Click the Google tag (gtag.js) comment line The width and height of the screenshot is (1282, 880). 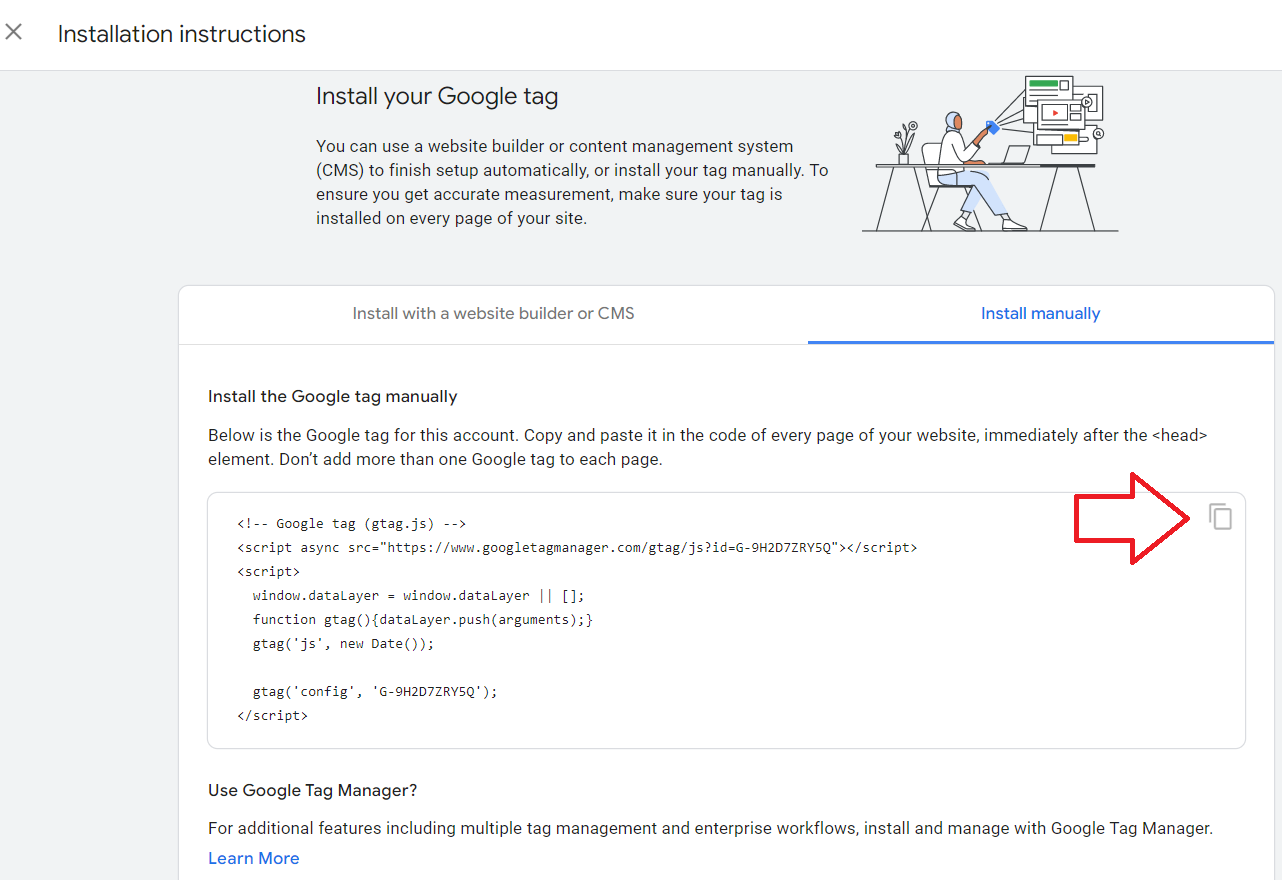tap(352, 523)
